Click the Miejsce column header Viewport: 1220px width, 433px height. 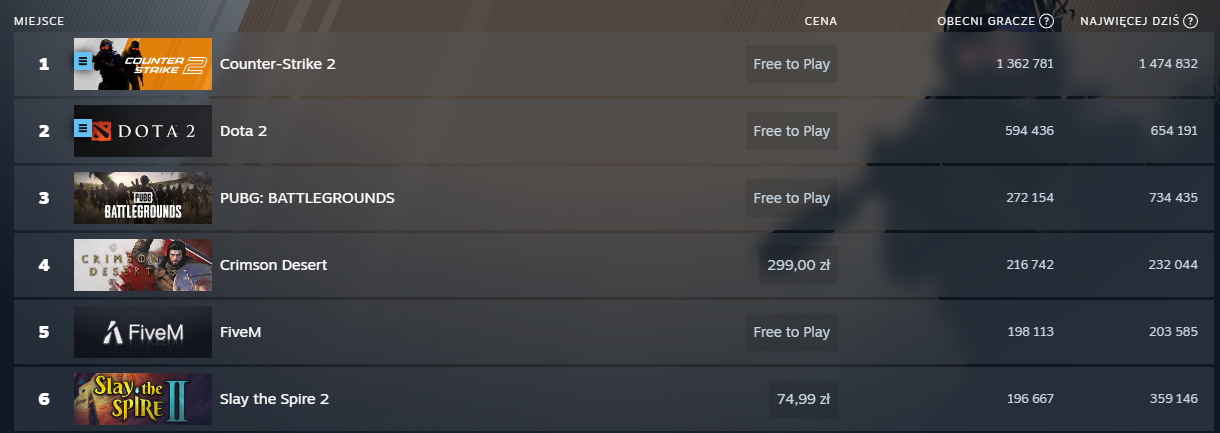(39, 21)
